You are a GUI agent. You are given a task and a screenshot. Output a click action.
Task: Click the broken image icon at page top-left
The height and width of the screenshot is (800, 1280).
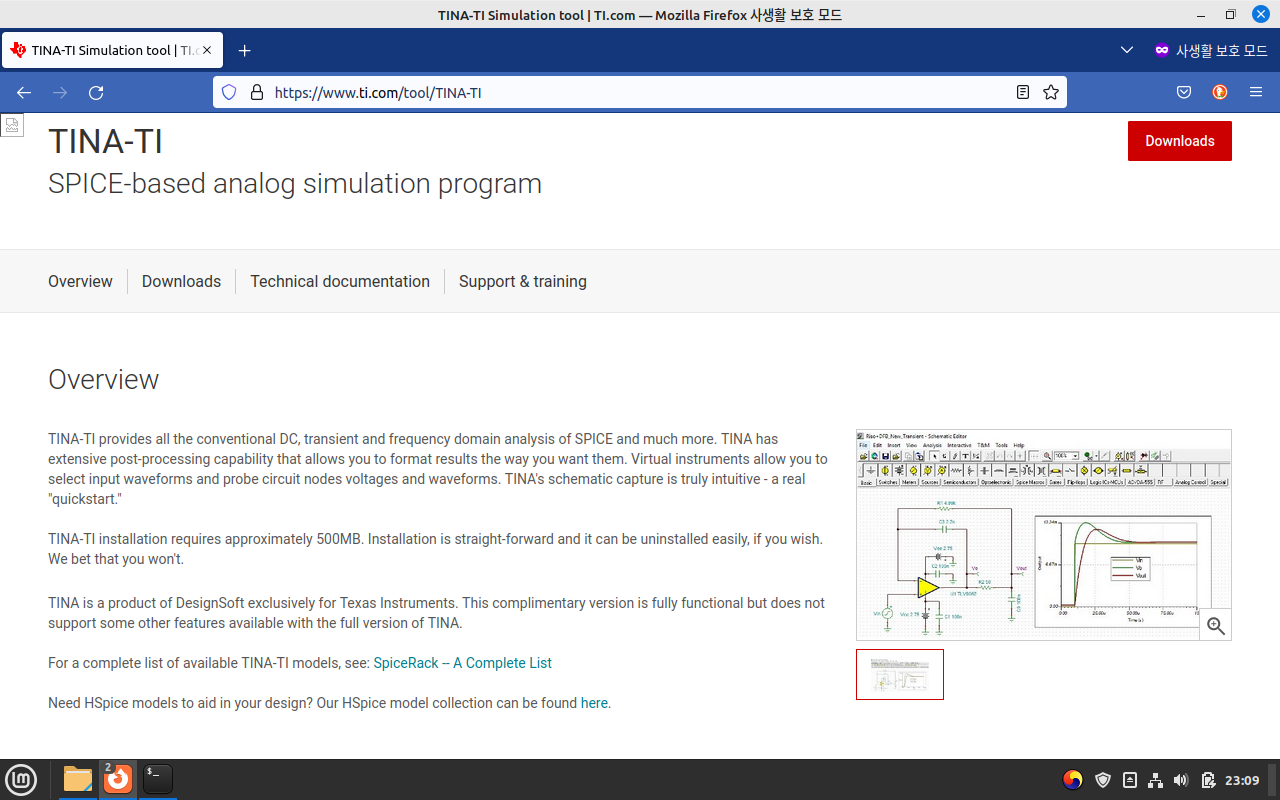(x=11, y=125)
